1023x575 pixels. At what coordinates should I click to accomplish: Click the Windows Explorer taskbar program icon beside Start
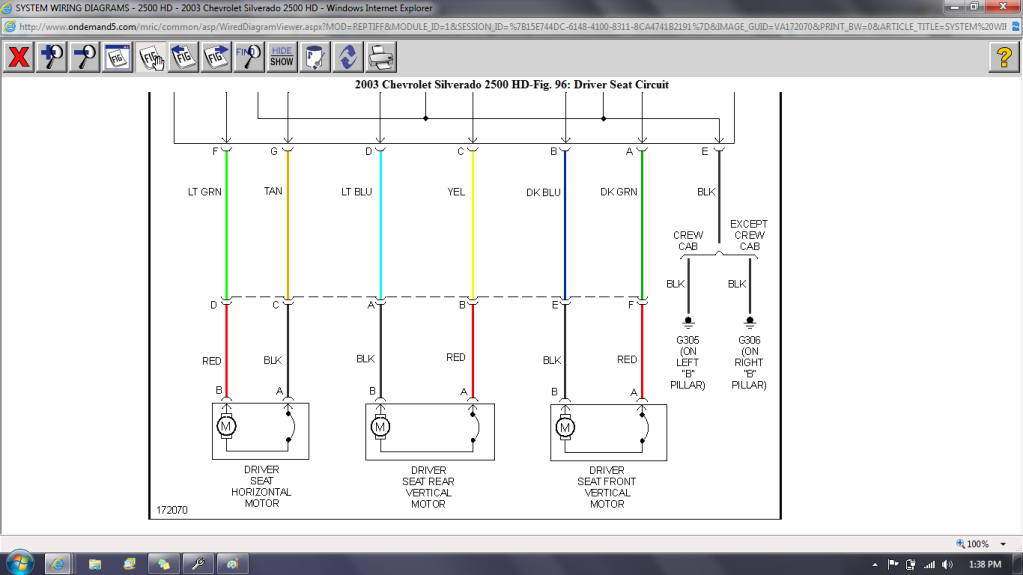95,564
